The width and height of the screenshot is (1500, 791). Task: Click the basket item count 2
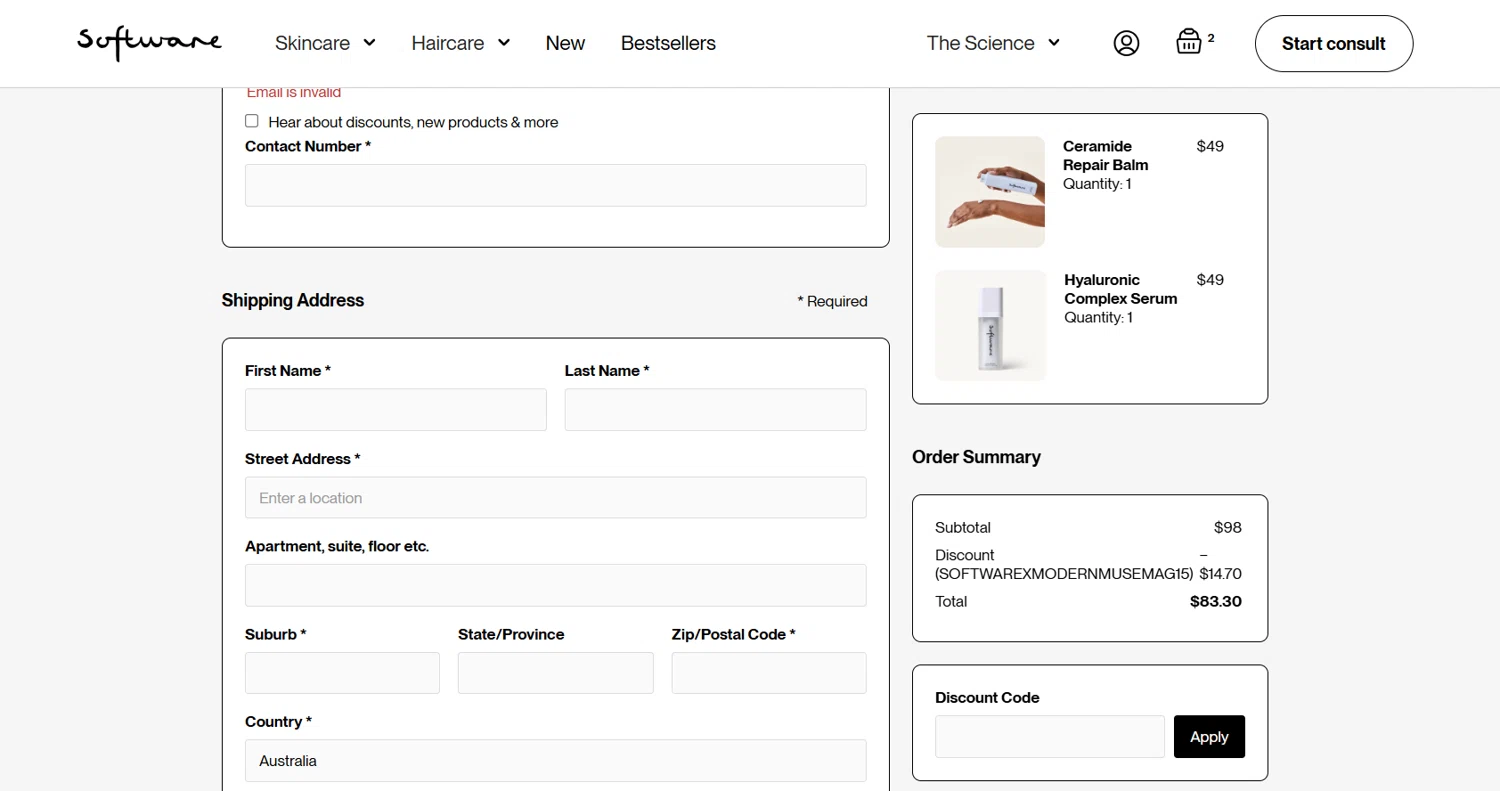[1211, 38]
